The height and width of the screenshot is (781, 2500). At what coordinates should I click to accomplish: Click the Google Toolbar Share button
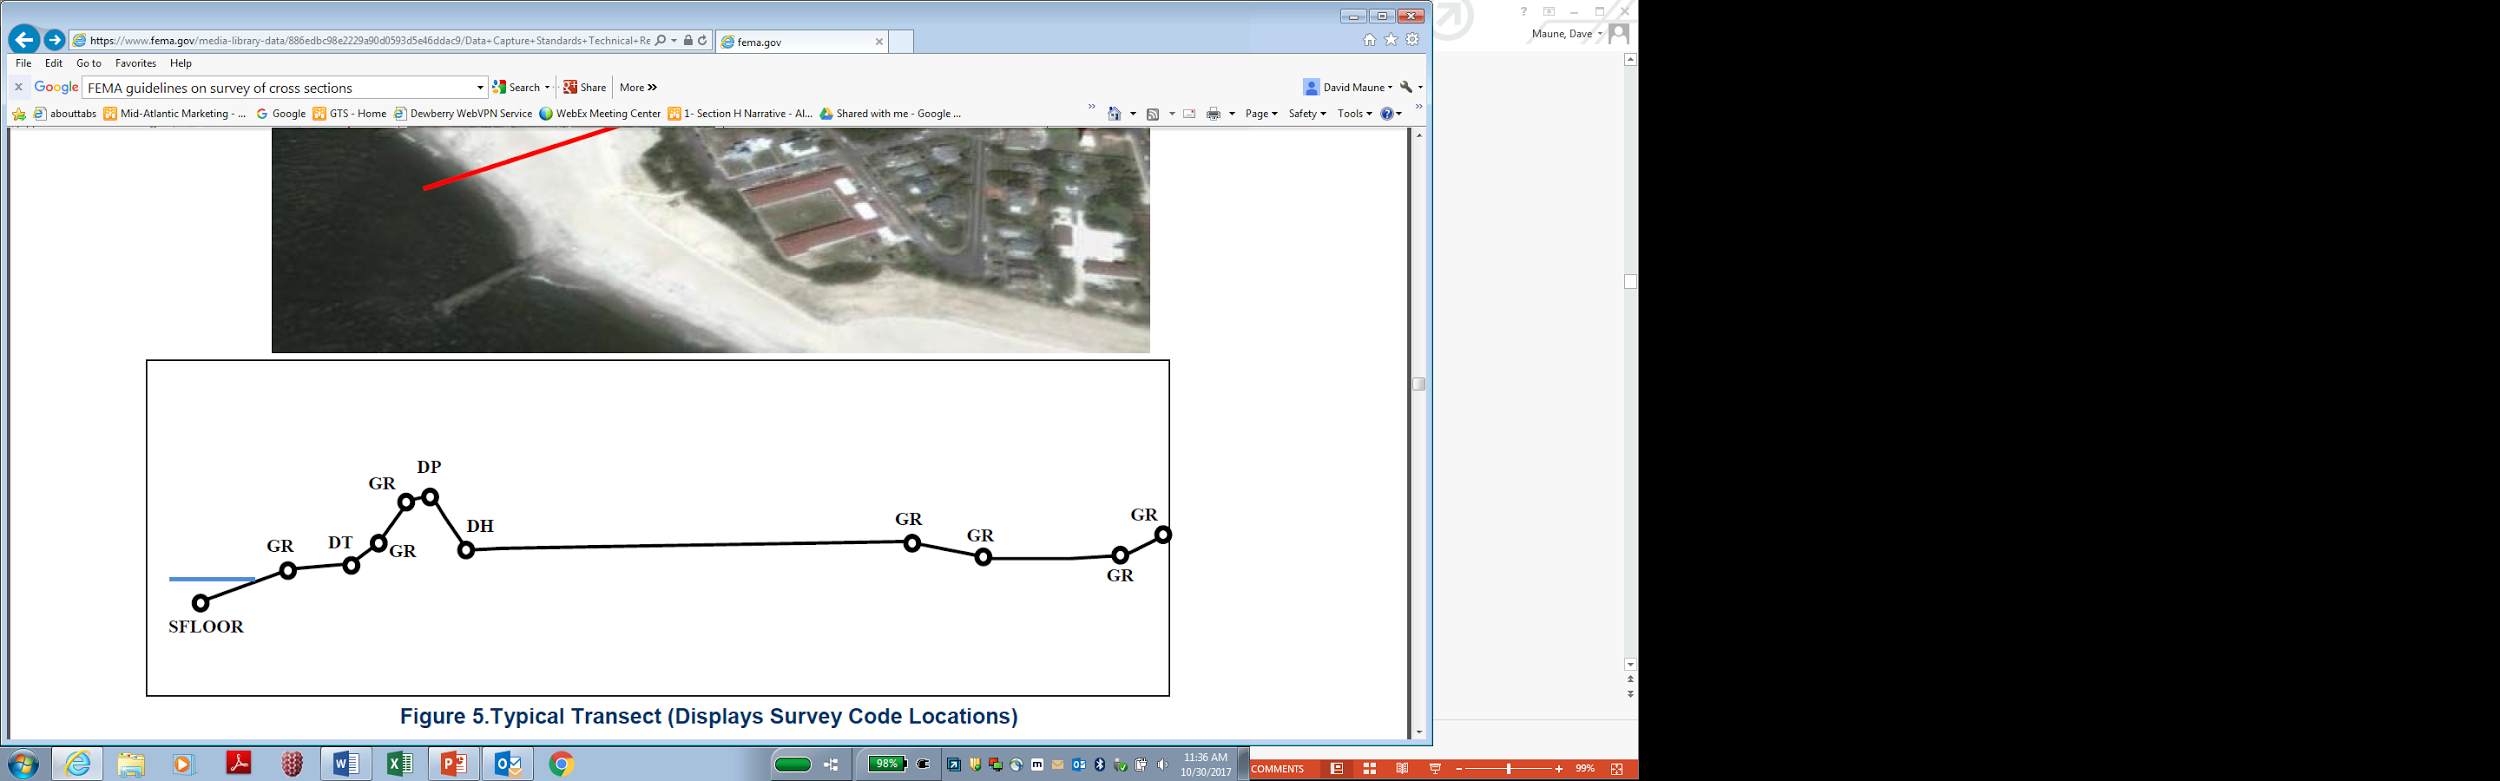coord(585,87)
